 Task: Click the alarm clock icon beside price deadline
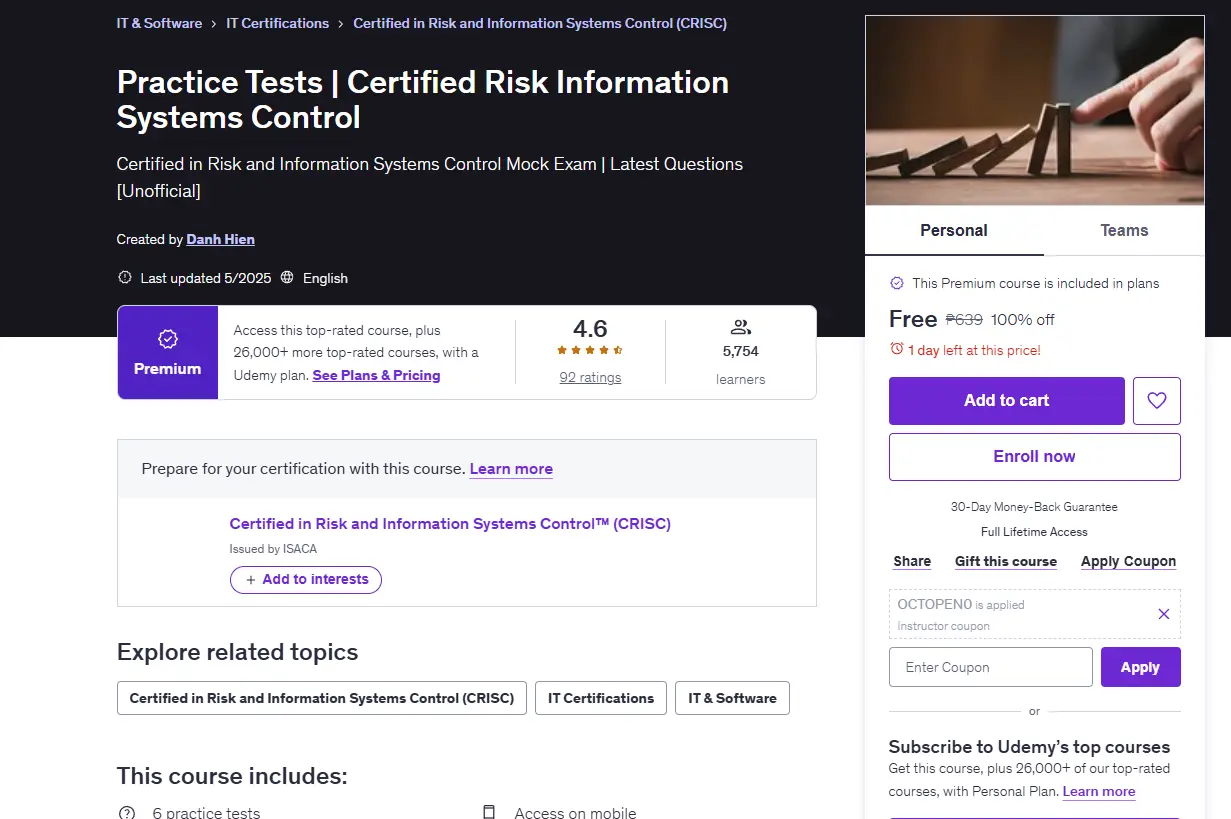click(896, 350)
